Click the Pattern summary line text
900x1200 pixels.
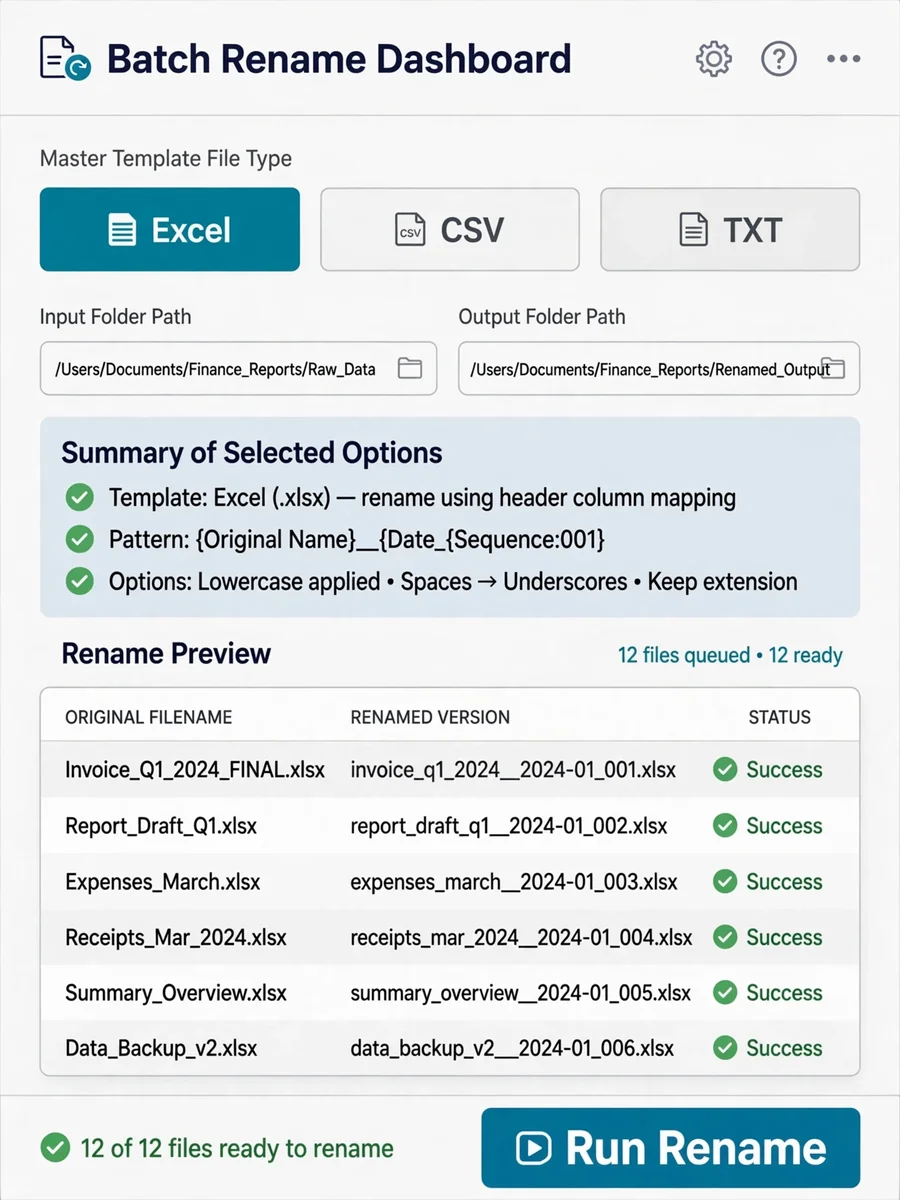(357, 540)
